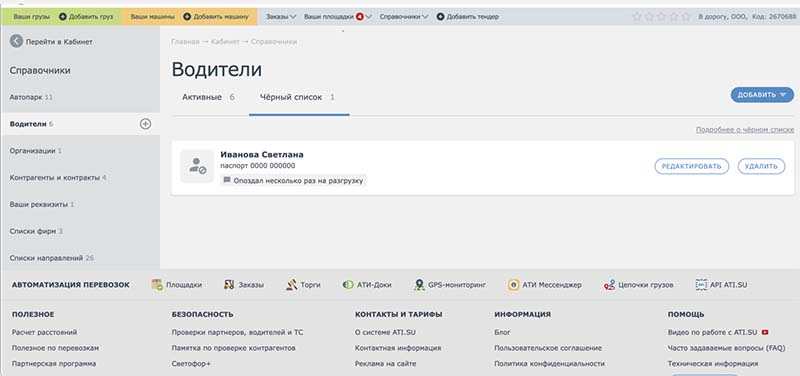Select Ваши реквизиты in the sidebar
This screenshot has width=800, height=376.
[x=42, y=204]
